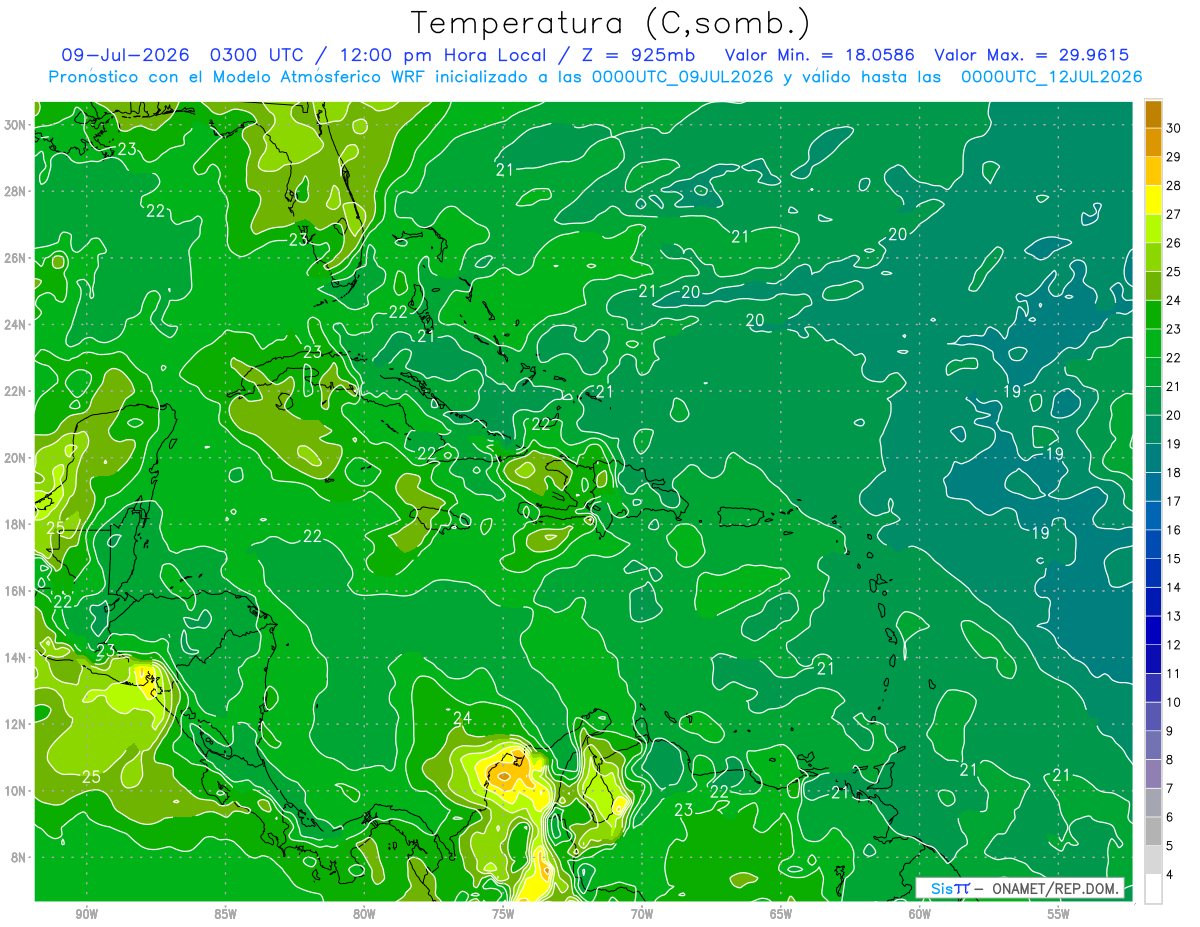Image resolution: width=1200 pixels, height=927 pixels.
Task: Click the 10N latitude axis label
Action: 15,790
